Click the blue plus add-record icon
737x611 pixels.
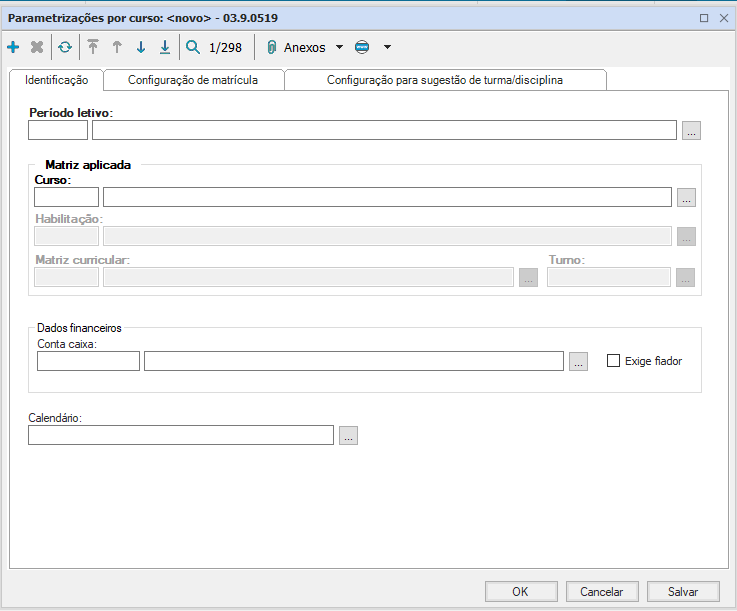click(13, 47)
